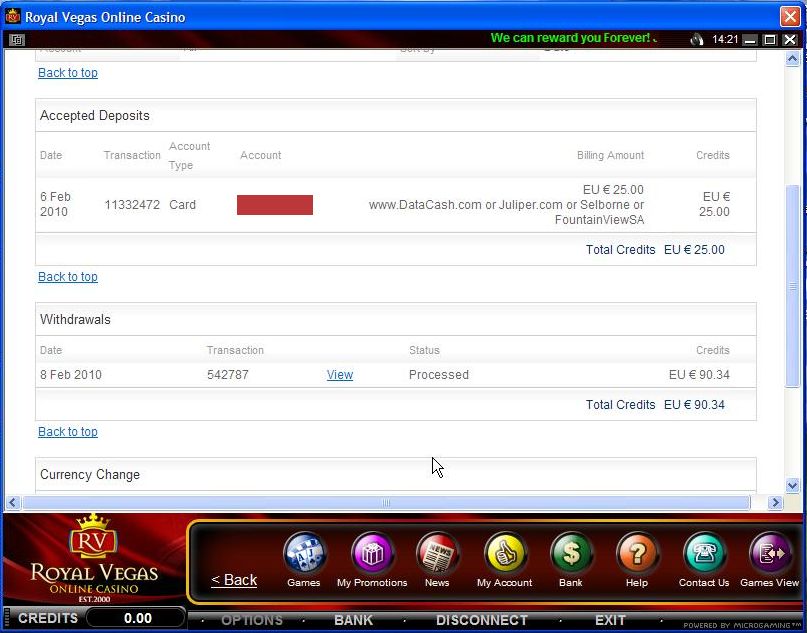
Task: Click the vertical scrollbar thumb
Action: (793, 286)
